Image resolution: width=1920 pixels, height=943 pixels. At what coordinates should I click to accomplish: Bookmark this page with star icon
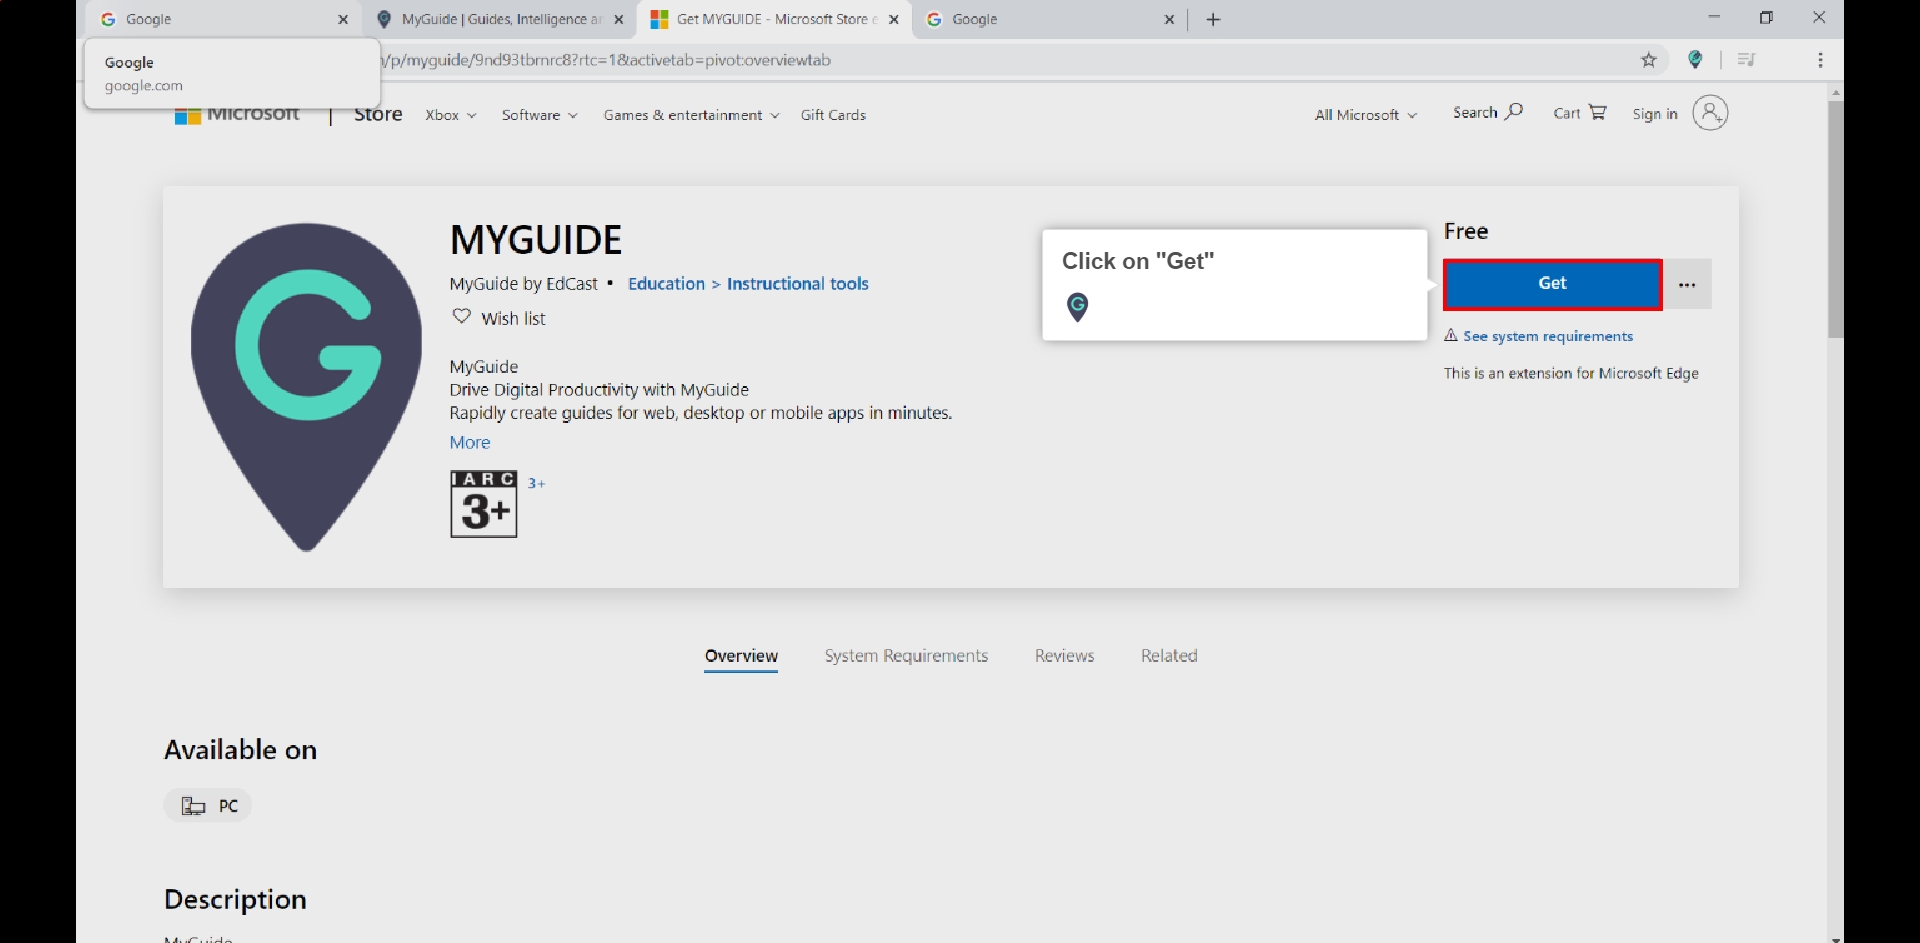click(1649, 60)
